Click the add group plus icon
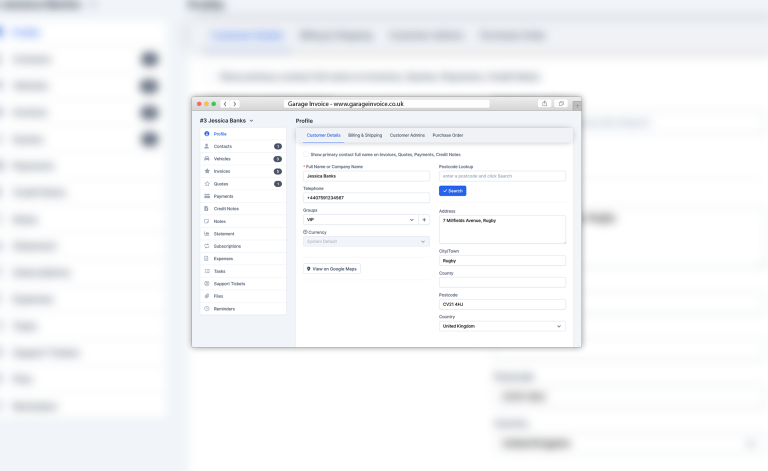768x471 pixels. (x=424, y=219)
